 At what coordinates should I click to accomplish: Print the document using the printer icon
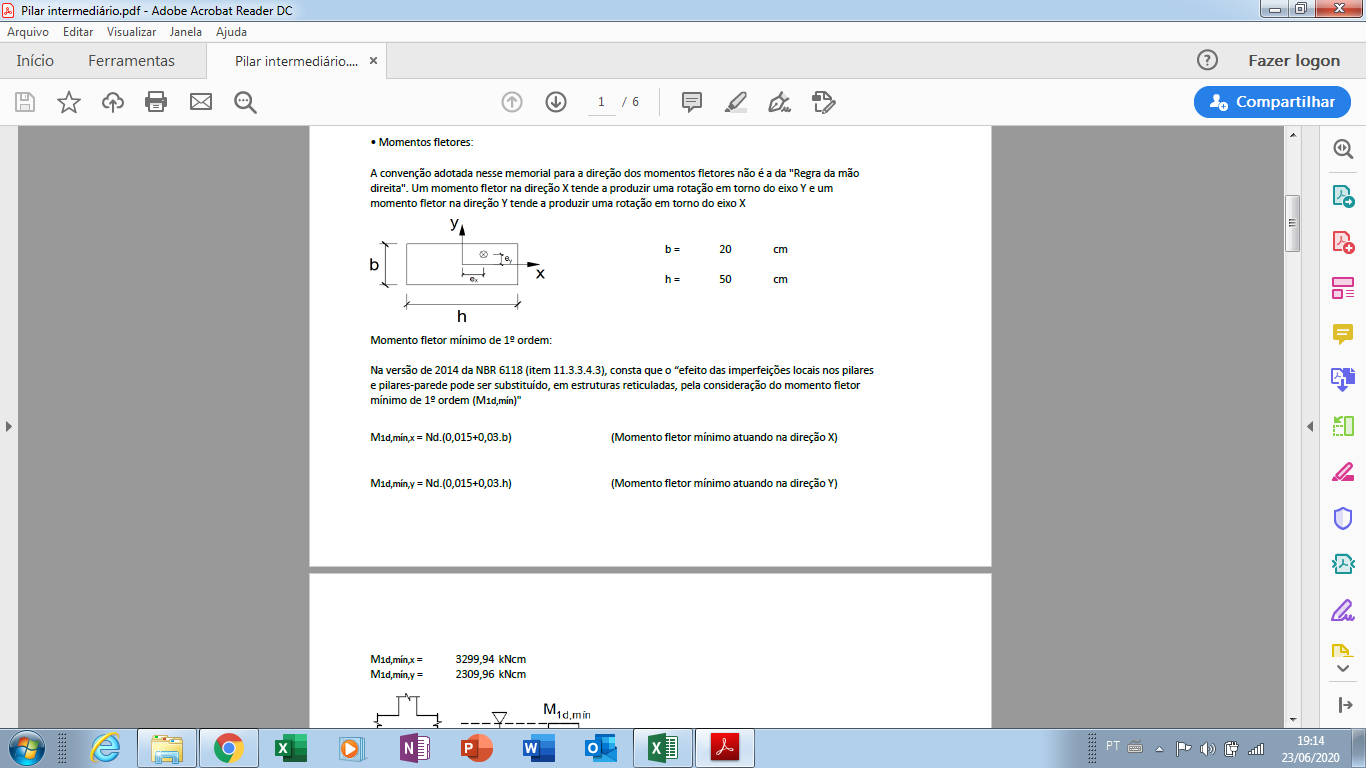(x=156, y=102)
